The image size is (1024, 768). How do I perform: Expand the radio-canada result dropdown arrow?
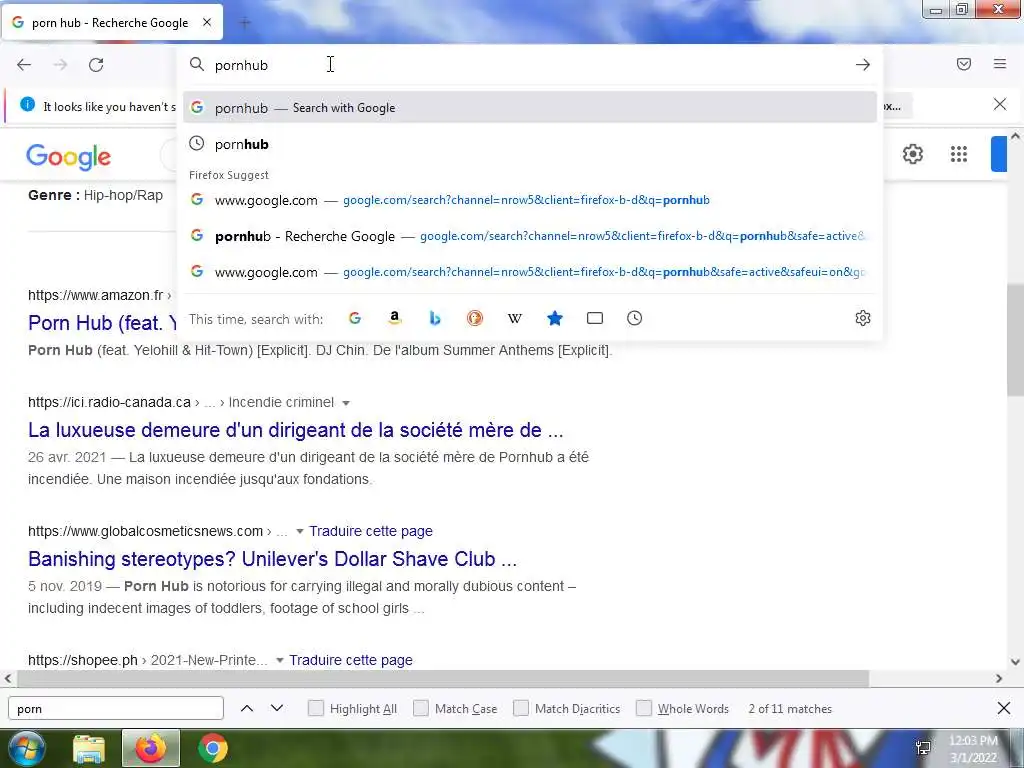coord(346,403)
